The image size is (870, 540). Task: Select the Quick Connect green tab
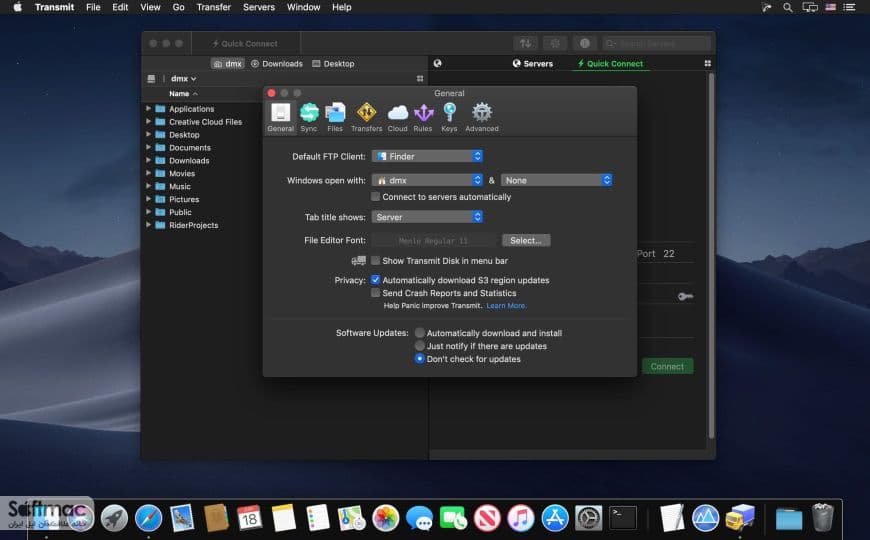[610, 64]
